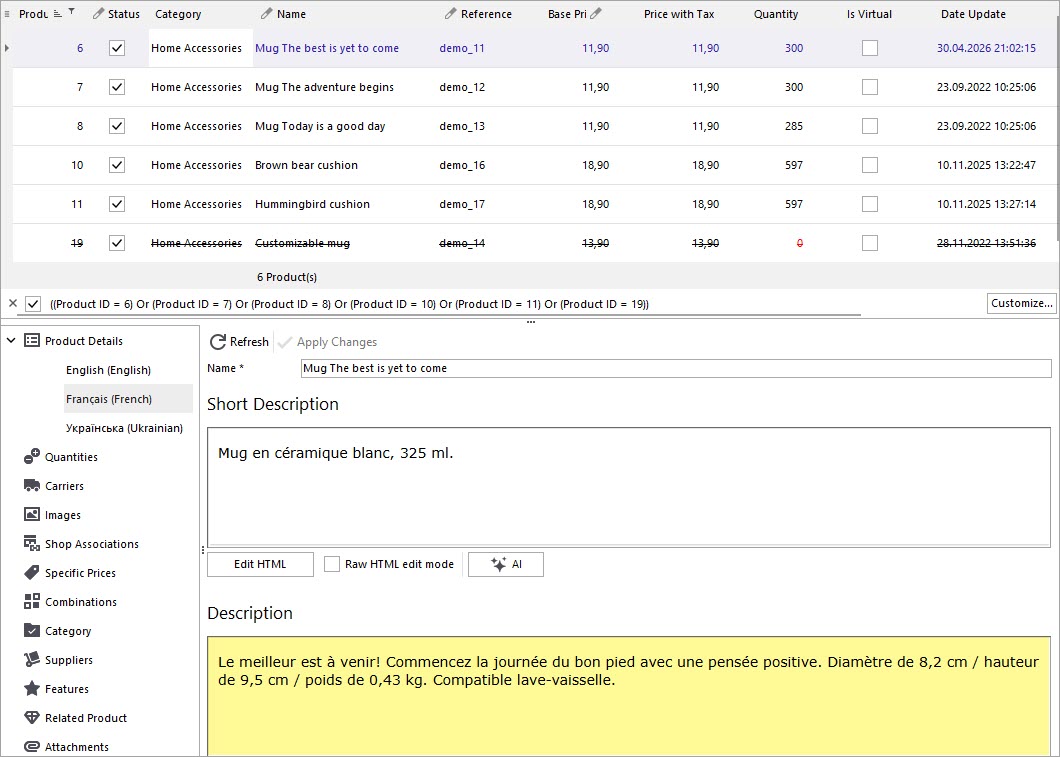Click the Specific Prices tag icon
This screenshot has width=1060, height=757.
(32, 572)
